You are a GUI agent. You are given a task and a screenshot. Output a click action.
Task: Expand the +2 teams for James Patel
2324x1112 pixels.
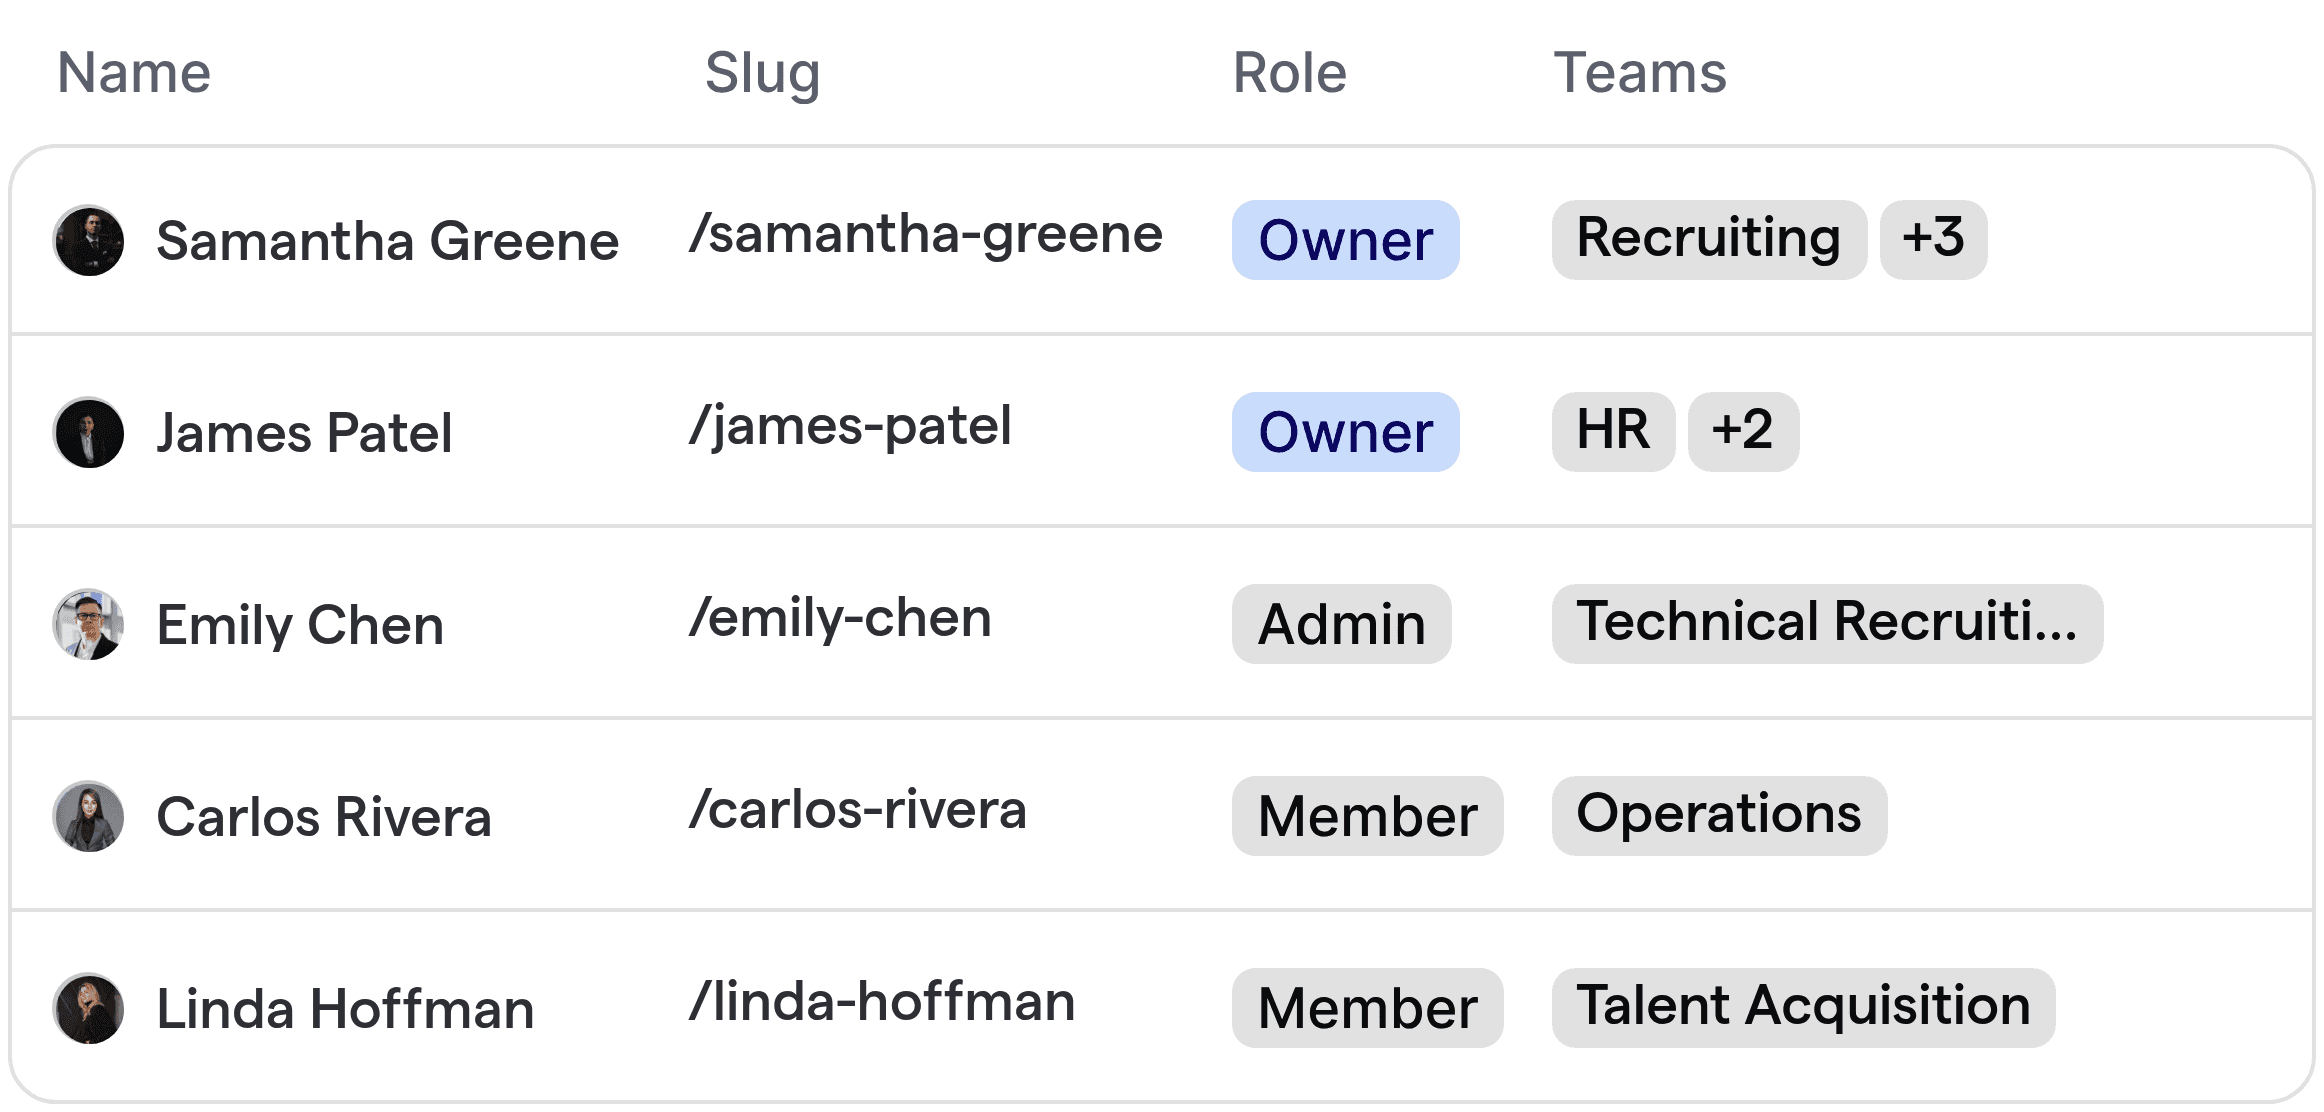pyautogui.click(x=1742, y=431)
